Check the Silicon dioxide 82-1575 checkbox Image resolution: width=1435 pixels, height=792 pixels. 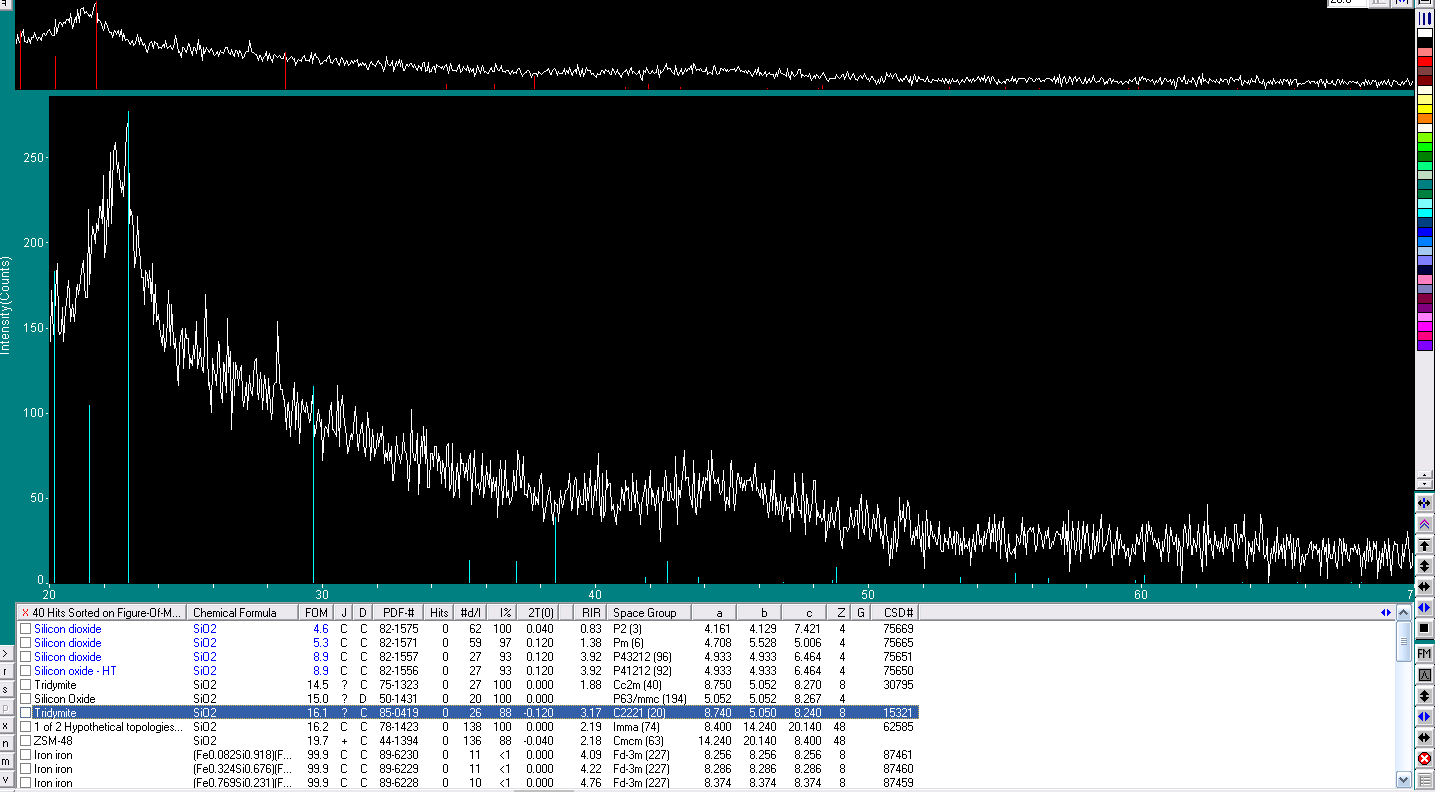pos(26,629)
